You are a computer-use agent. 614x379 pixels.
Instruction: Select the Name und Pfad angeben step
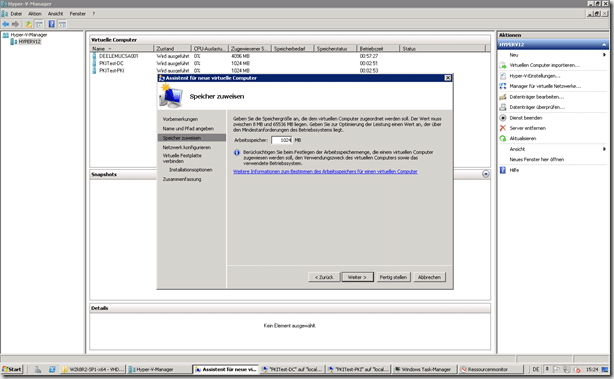click(x=188, y=128)
